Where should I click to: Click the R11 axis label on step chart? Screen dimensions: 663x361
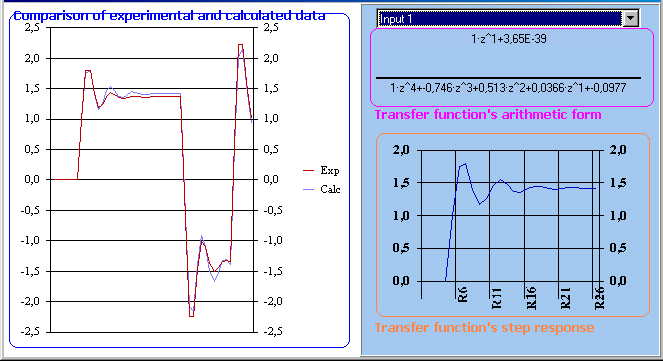pyautogui.click(x=496, y=298)
